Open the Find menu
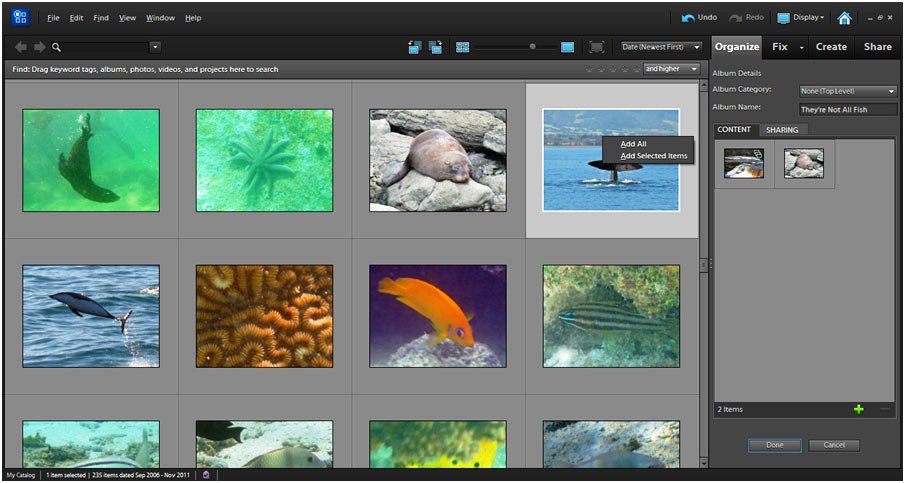 101,18
